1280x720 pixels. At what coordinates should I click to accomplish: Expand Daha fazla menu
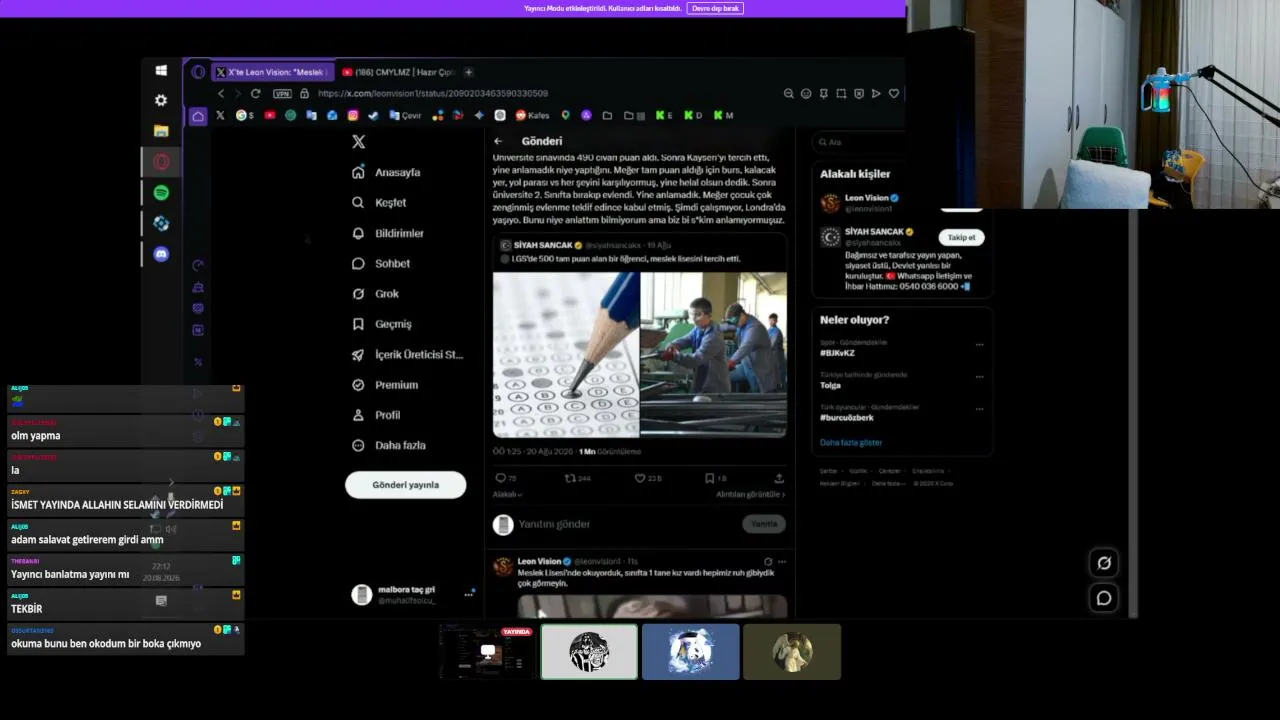(388, 445)
